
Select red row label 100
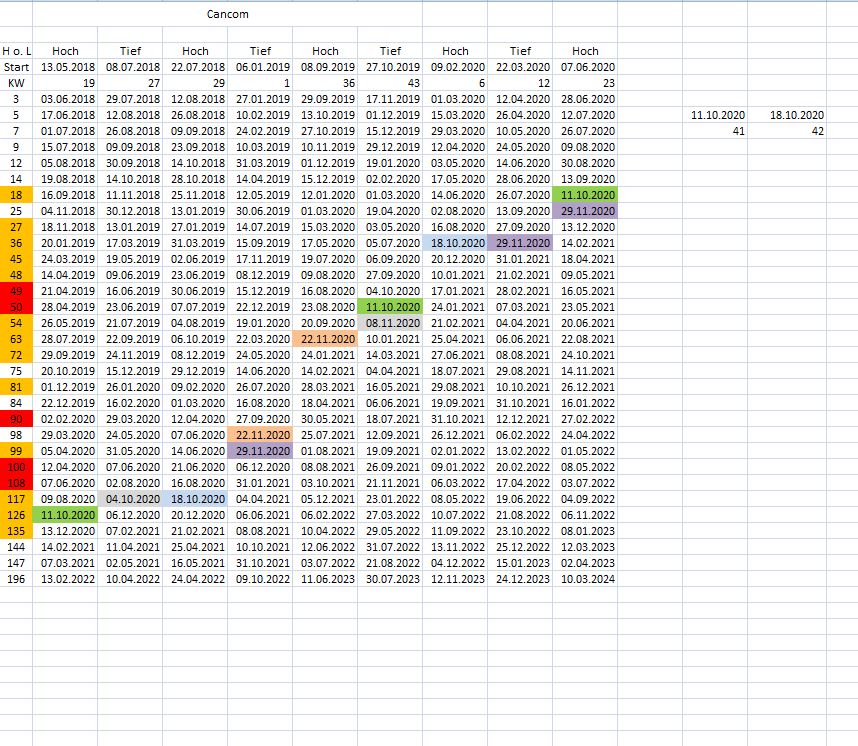coord(16,467)
